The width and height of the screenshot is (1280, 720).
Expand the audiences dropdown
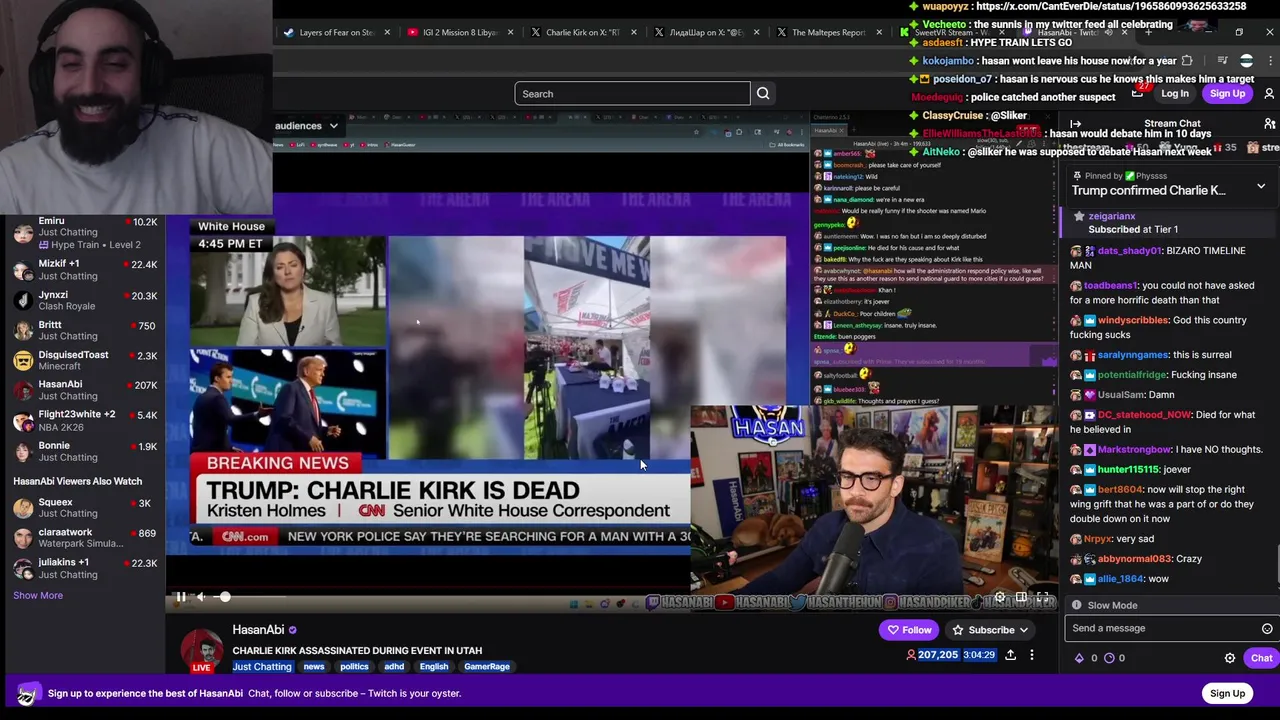click(x=307, y=126)
